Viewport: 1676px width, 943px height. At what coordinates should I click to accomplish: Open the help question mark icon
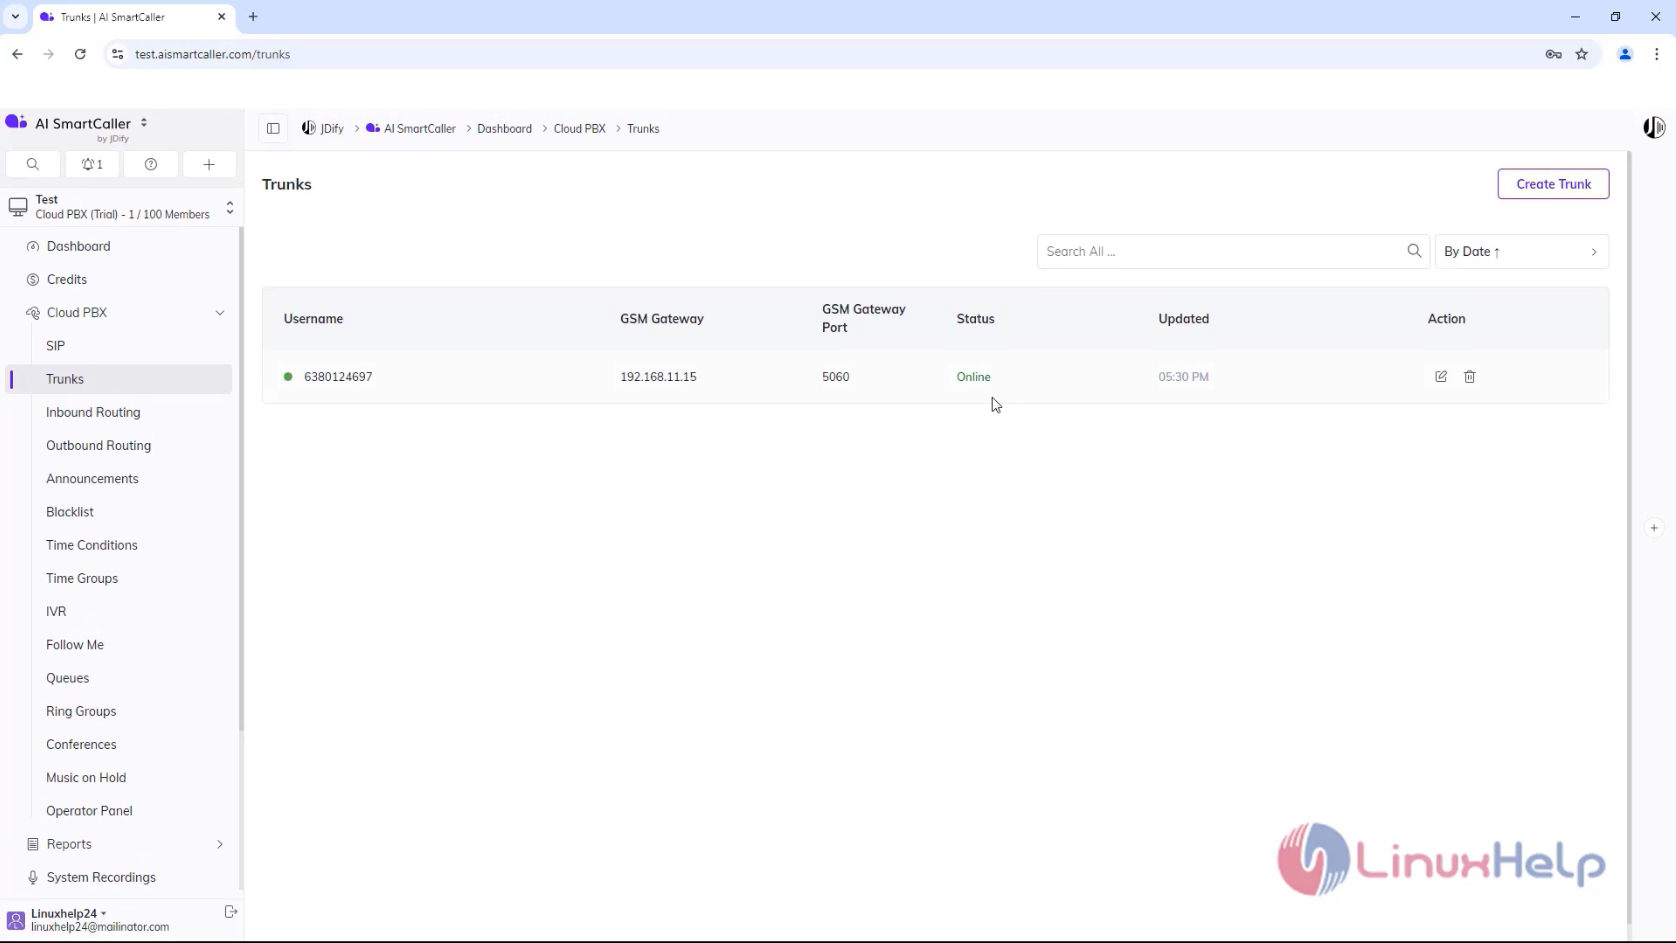pos(151,165)
